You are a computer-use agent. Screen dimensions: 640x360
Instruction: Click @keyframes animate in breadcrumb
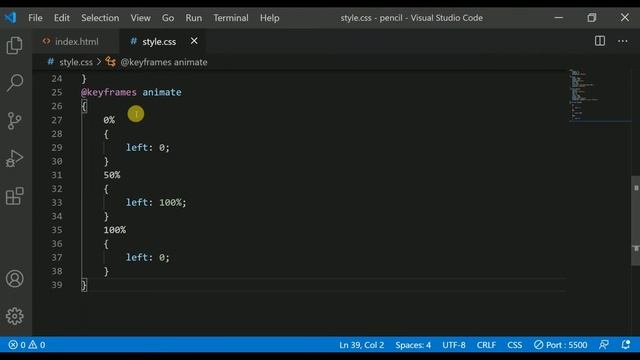coord(164,62)
